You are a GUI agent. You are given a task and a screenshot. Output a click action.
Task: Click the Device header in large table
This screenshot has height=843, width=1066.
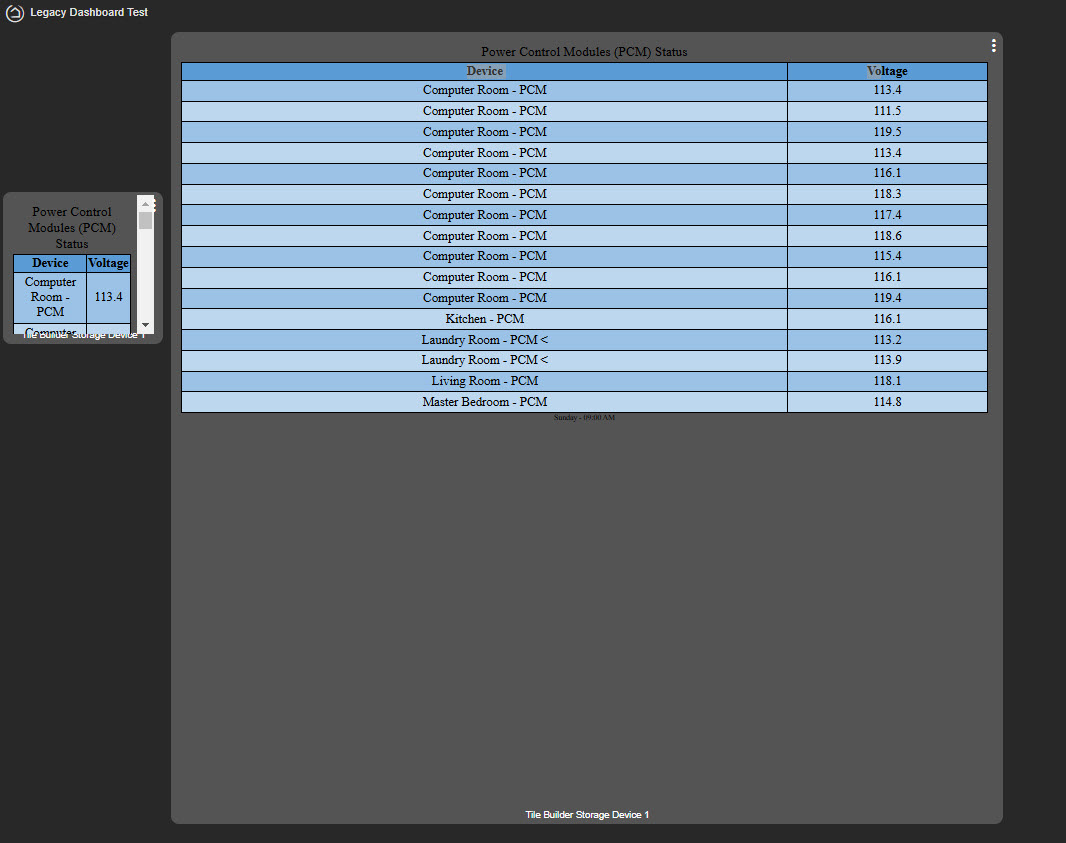[484, 71]
